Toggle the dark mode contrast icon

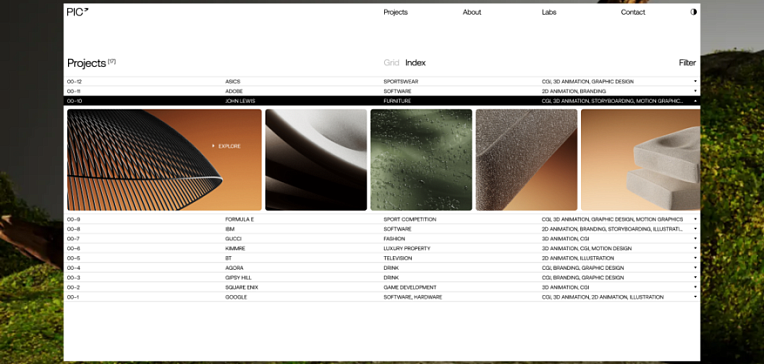[693, 12]
